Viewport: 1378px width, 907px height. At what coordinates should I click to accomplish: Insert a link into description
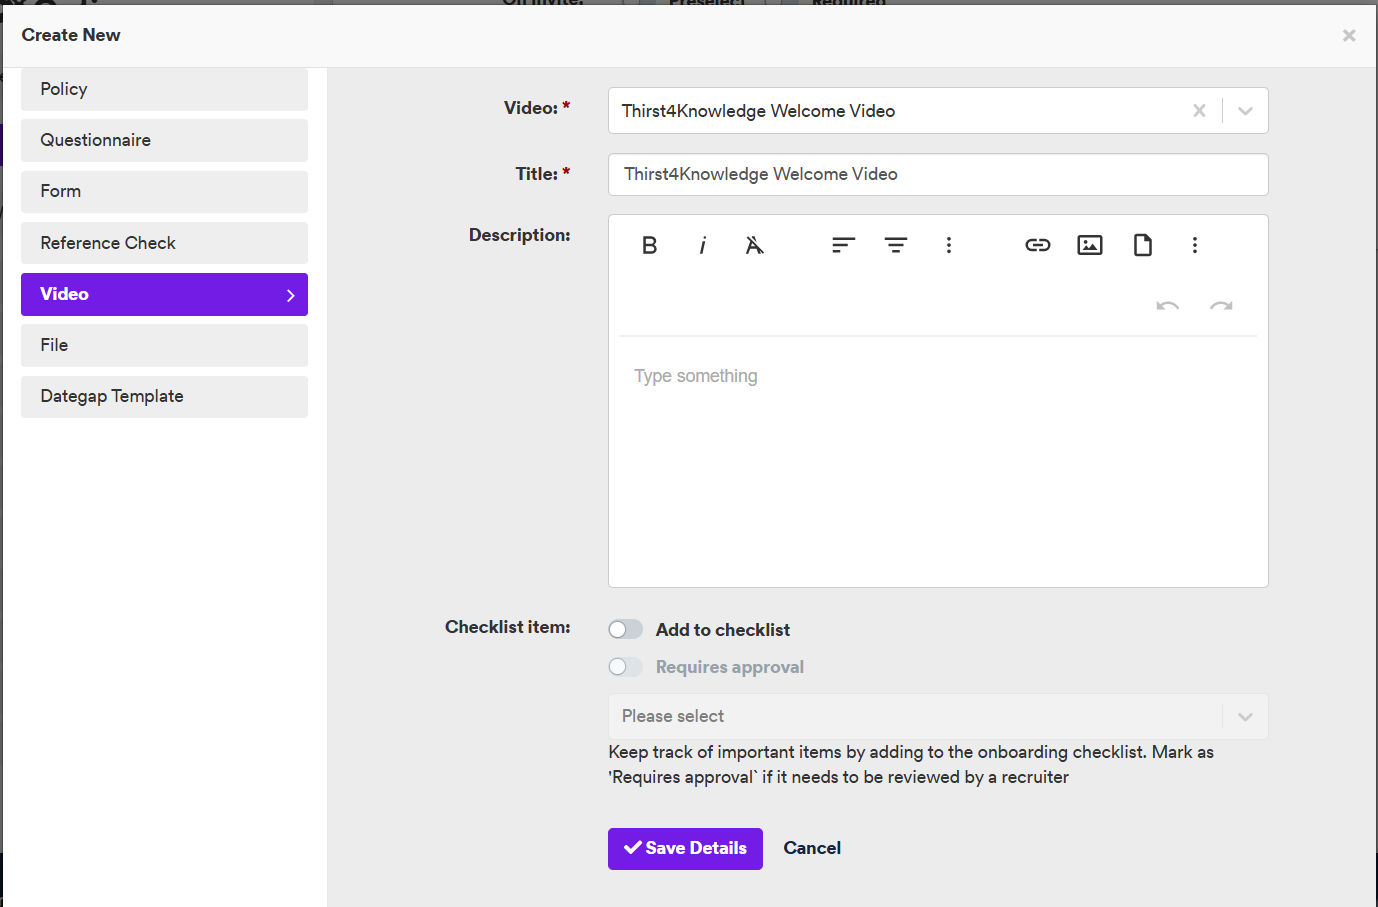[1038, 245]
